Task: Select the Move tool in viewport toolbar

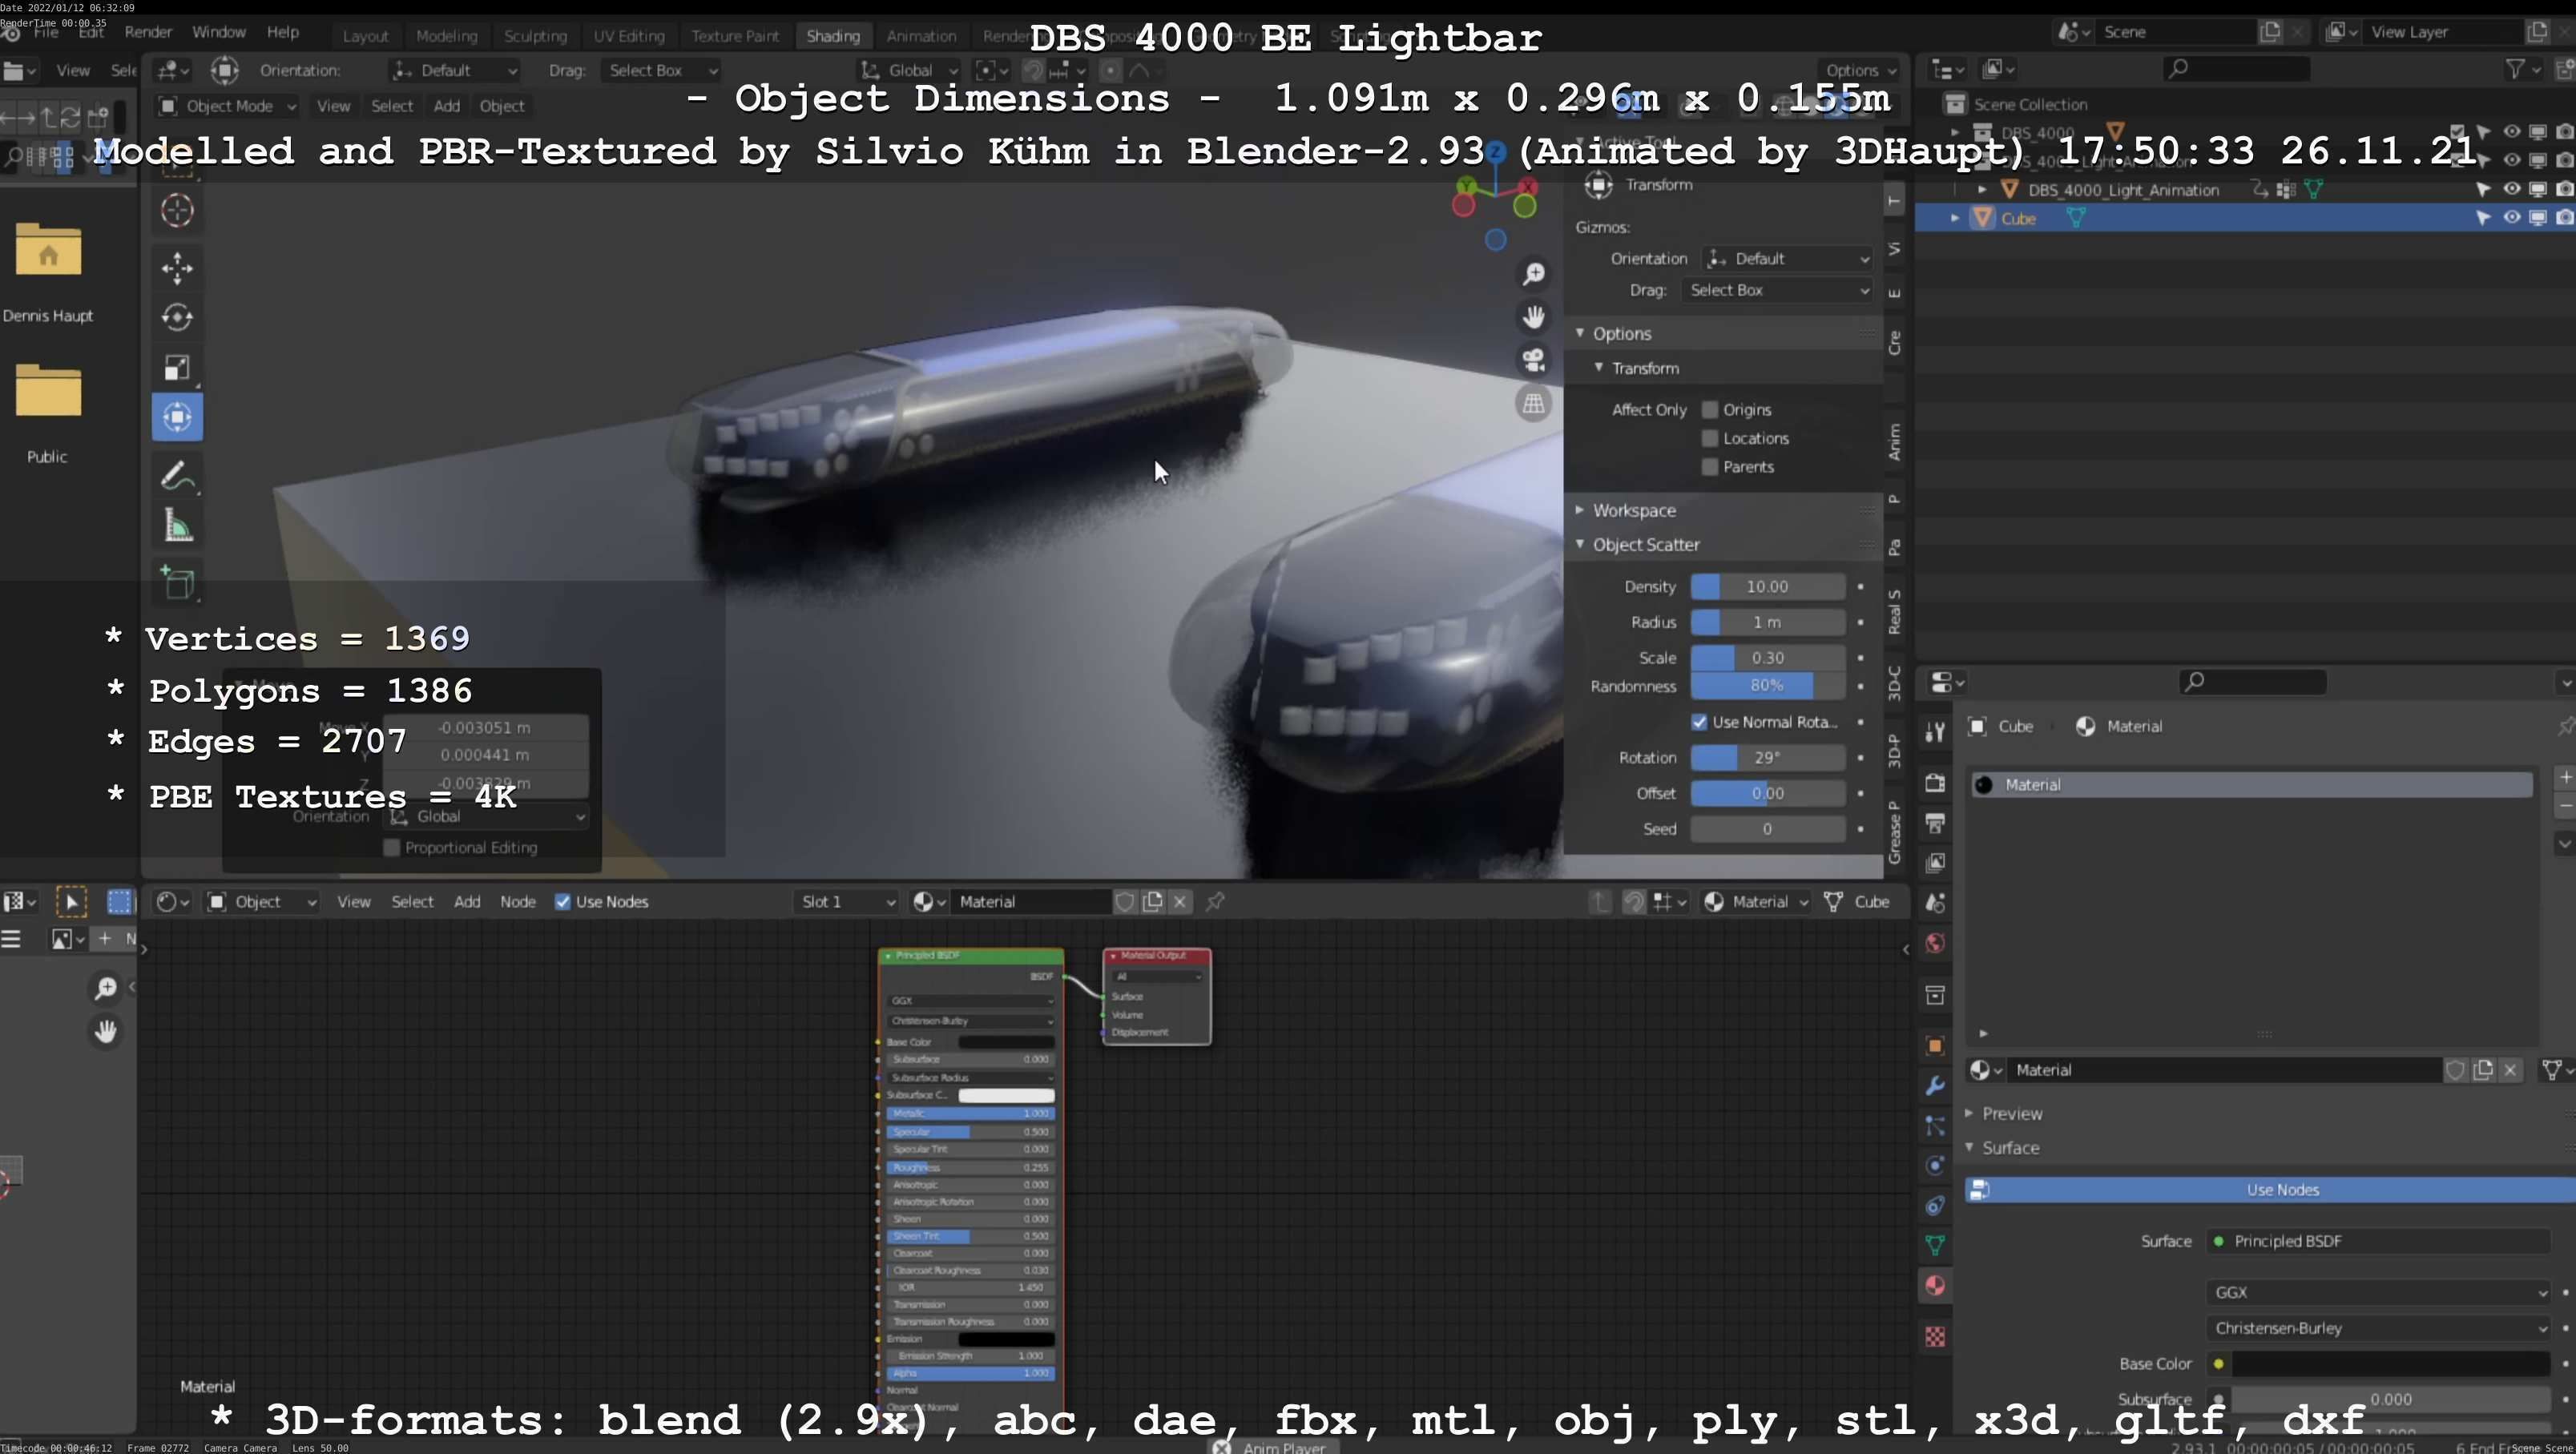Action: coord(177,267)
